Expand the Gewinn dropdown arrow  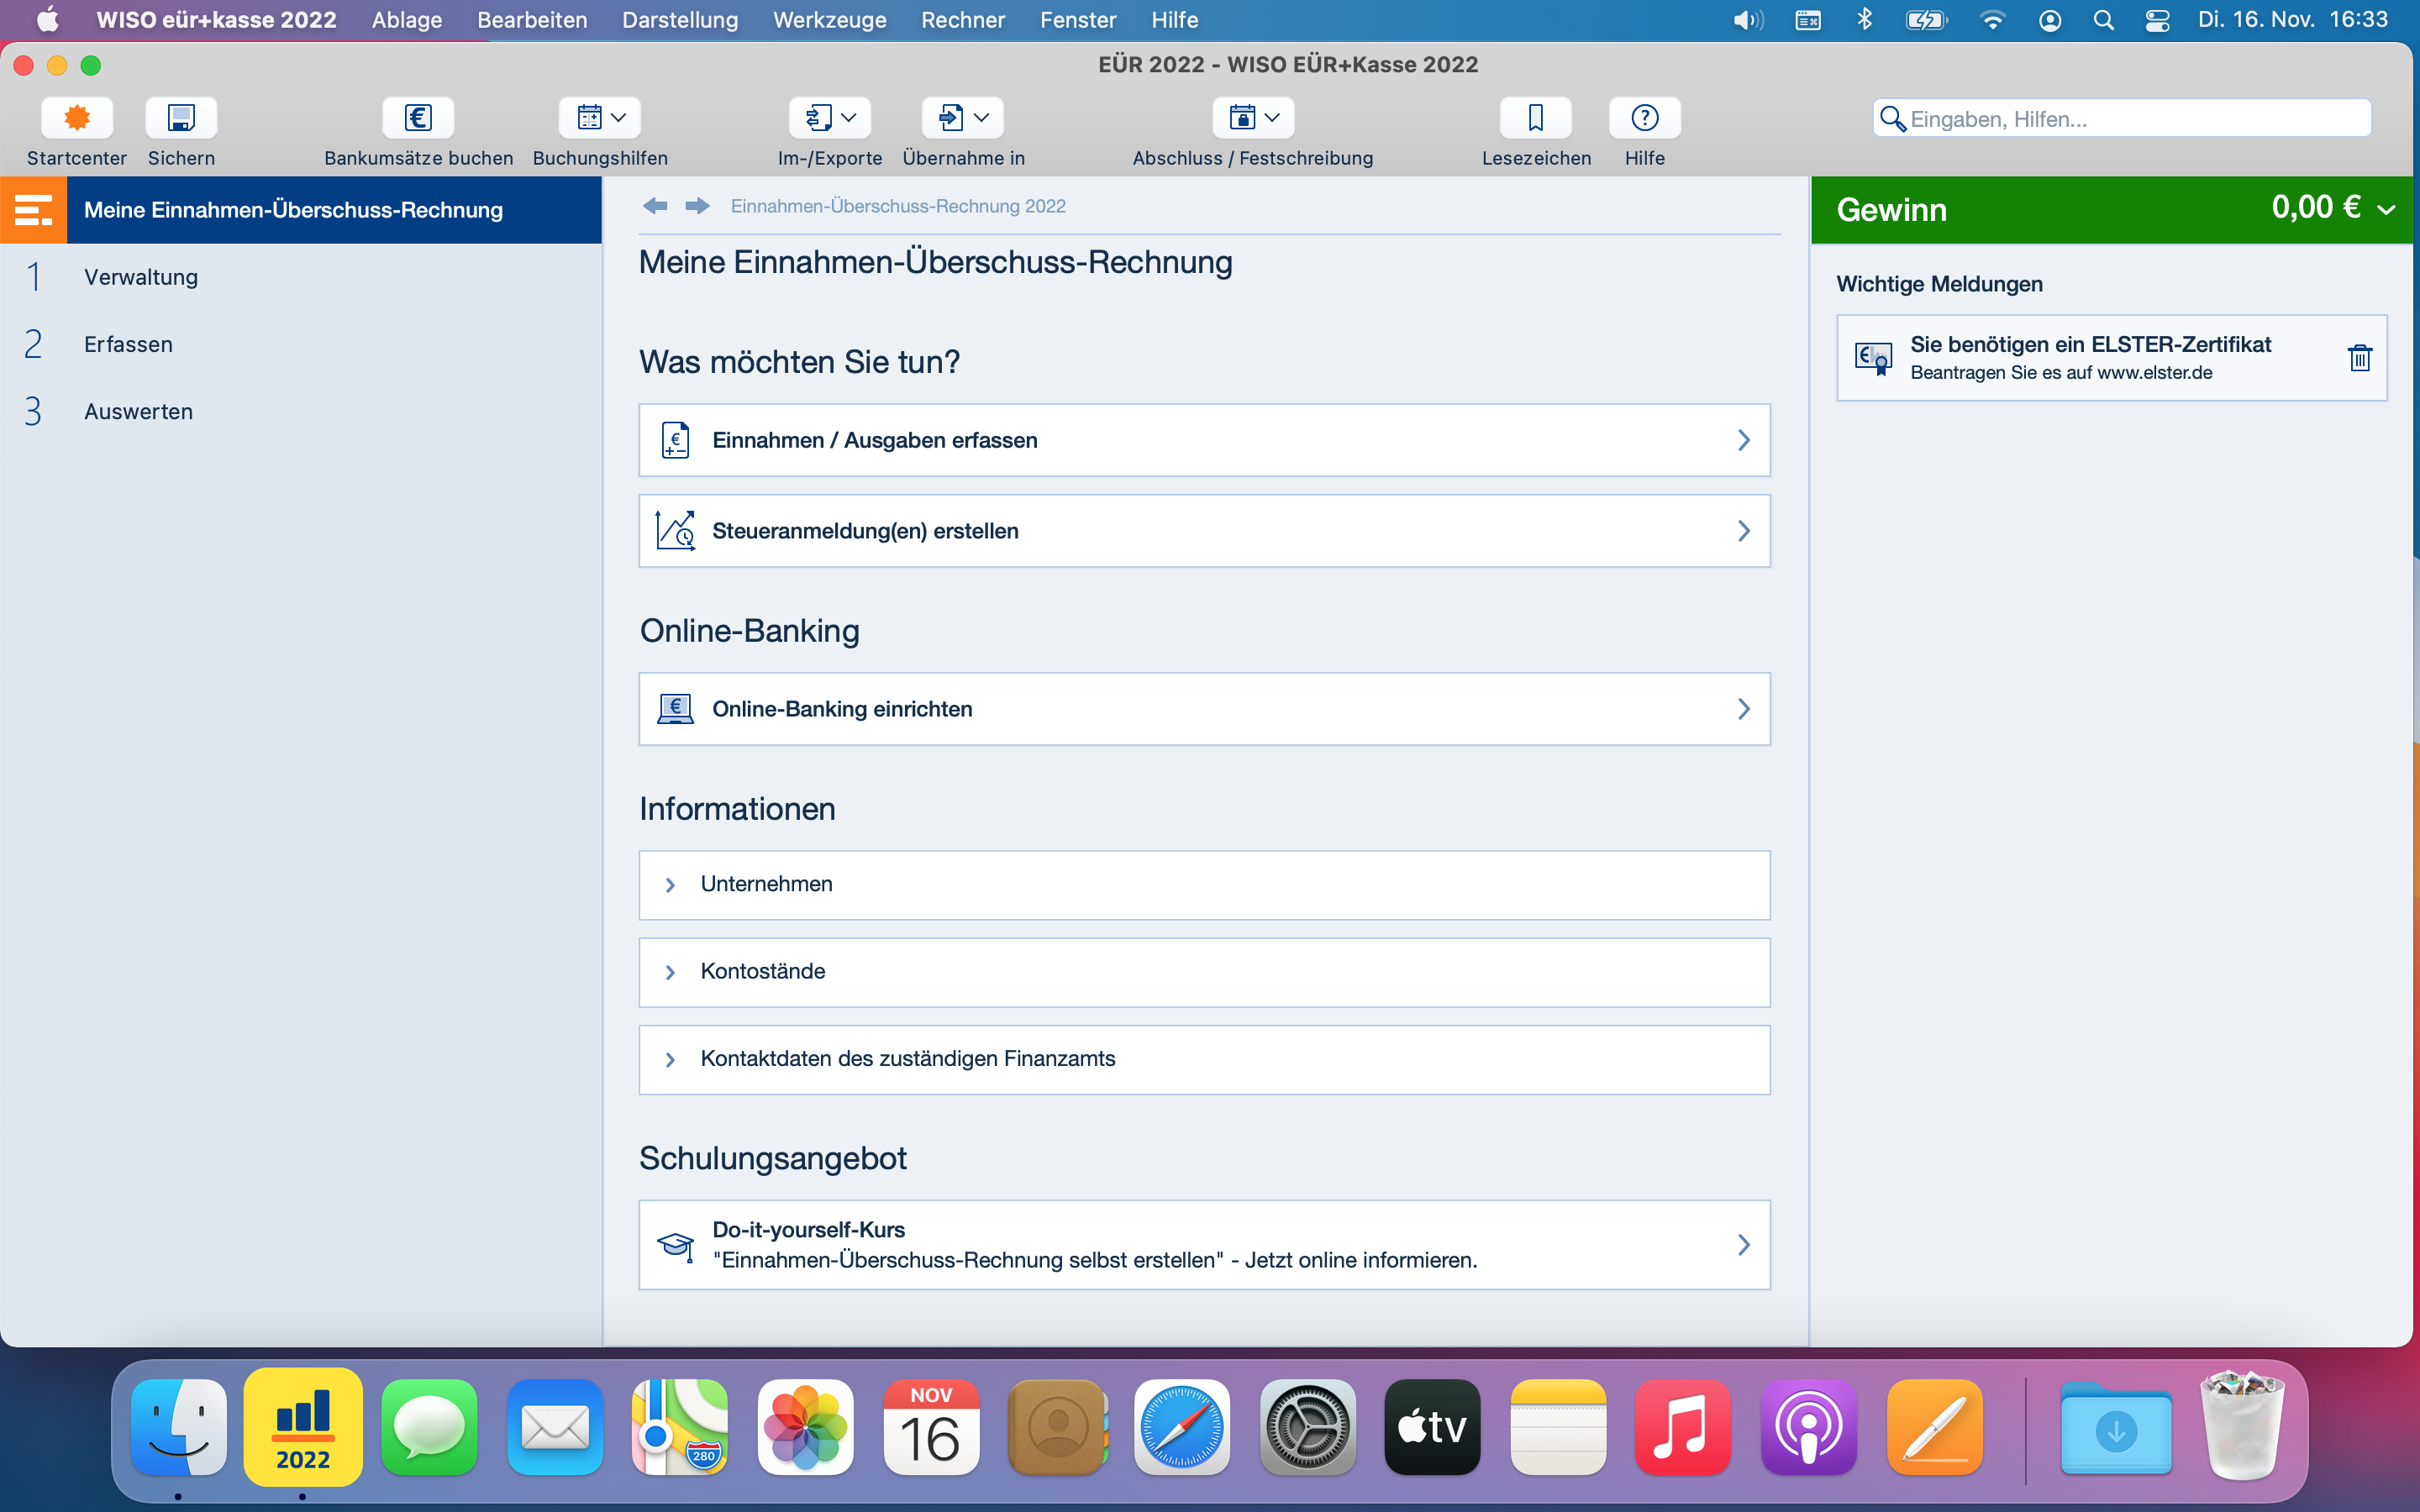[x=2387, y=210]
